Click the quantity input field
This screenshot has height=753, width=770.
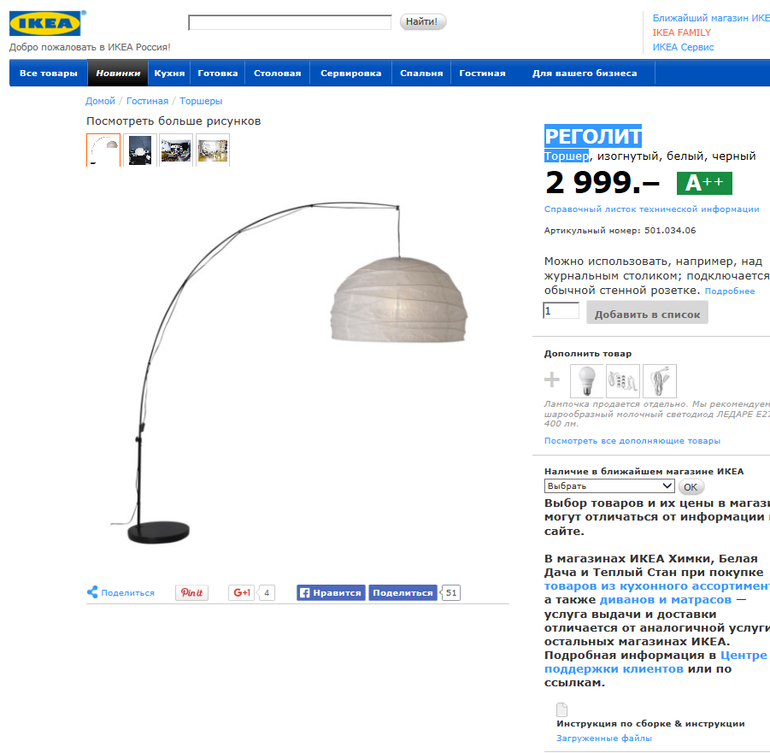(x=561, y=310)
